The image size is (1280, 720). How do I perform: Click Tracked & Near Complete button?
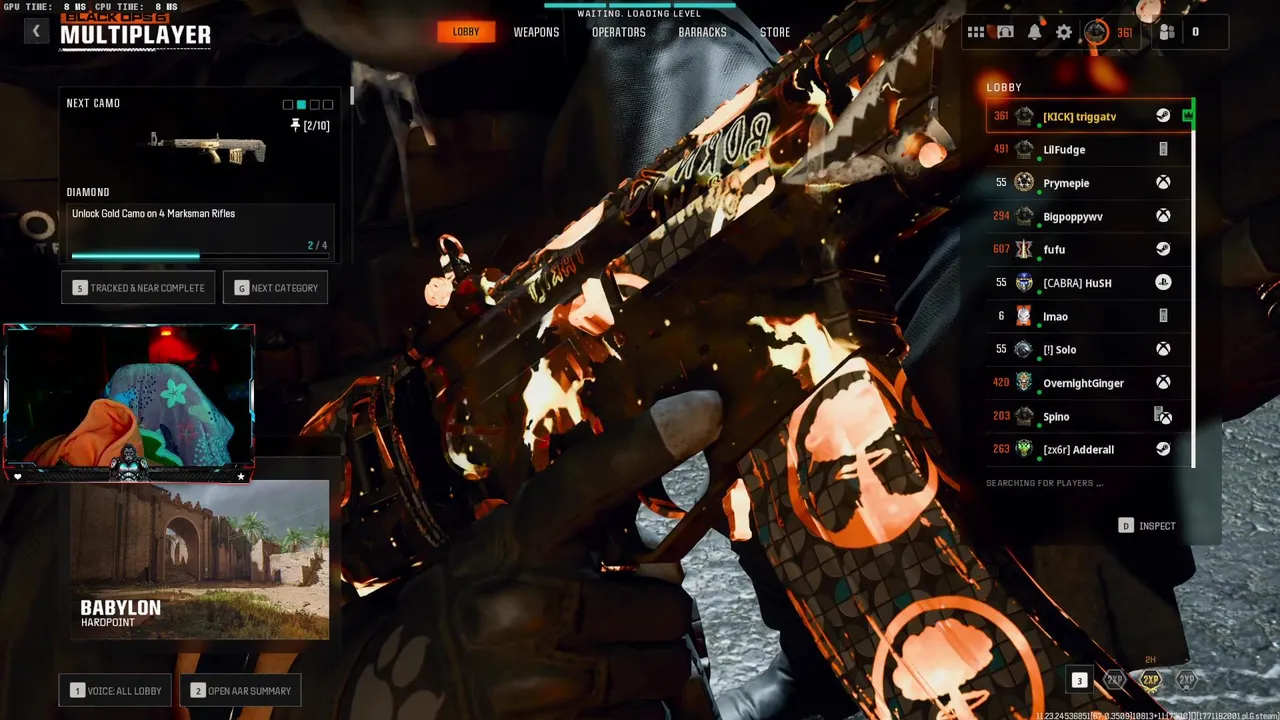[138, 288]
